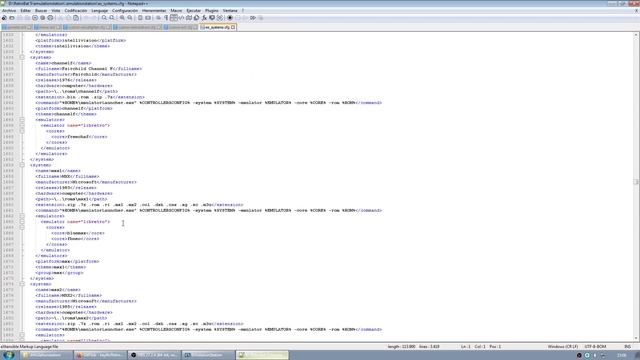The image size is (640, 360).
Task: Create a new document with New icon
Action: tap(4, 18)
